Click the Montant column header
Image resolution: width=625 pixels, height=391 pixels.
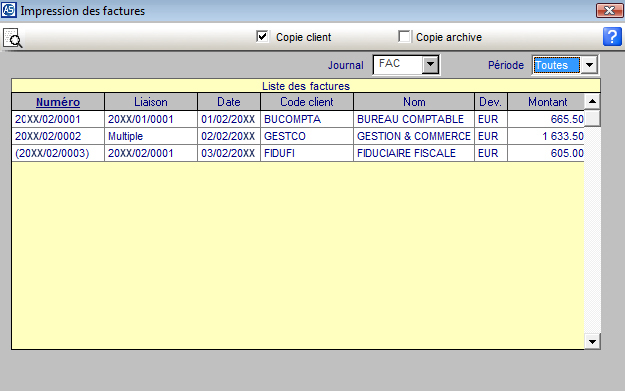point(547,102)
